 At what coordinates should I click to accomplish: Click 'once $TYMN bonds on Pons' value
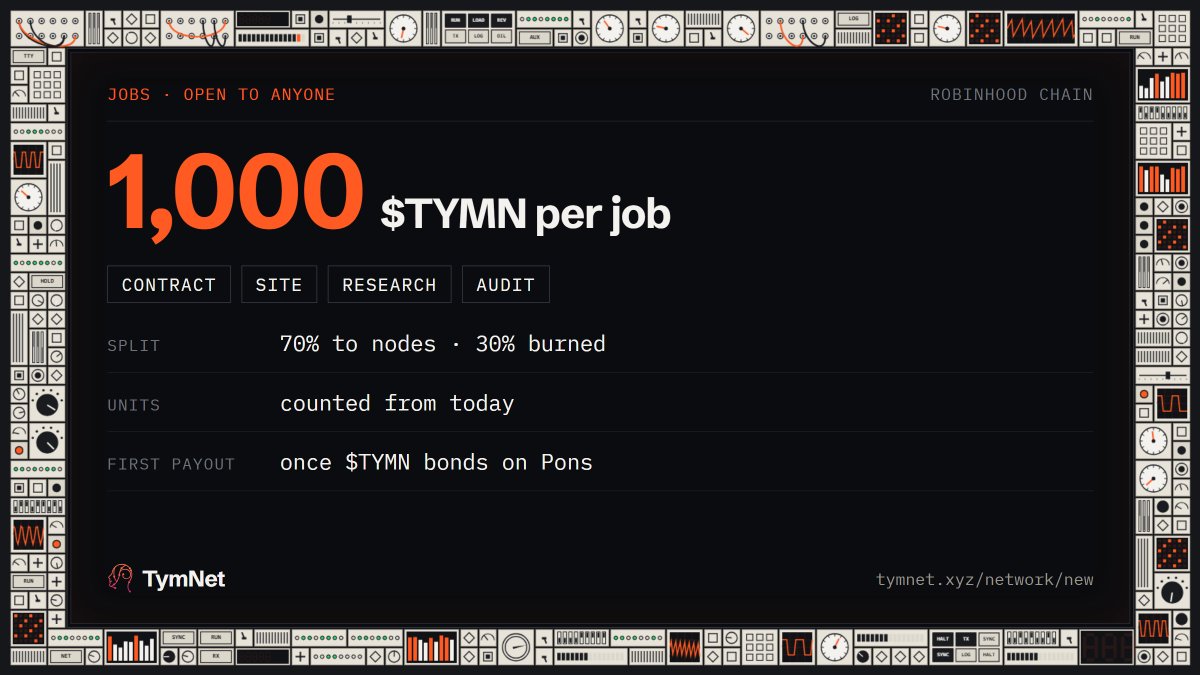[436, 462]
